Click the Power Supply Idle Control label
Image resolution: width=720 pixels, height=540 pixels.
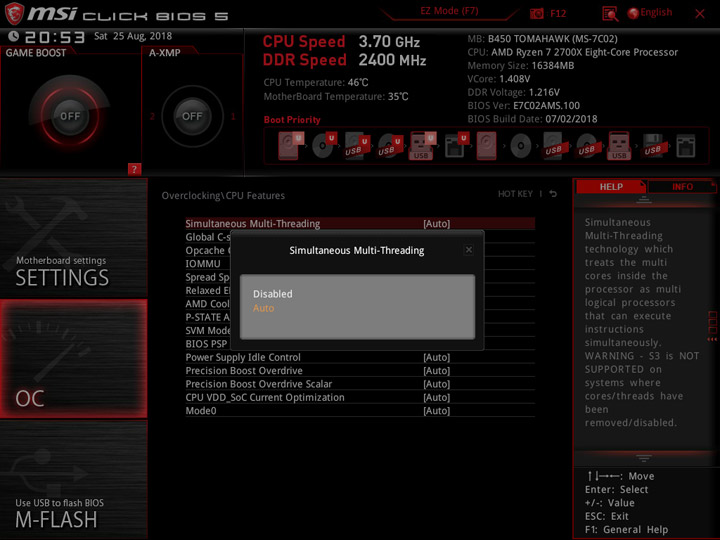pyautogui.click(x=243, y=357)
